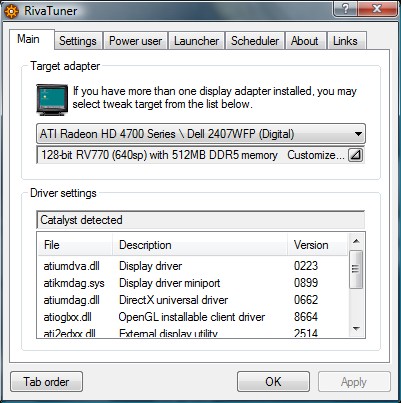Select the atikmdag.sys miniport row
This screenshot has height=403, width=401.
193,283
